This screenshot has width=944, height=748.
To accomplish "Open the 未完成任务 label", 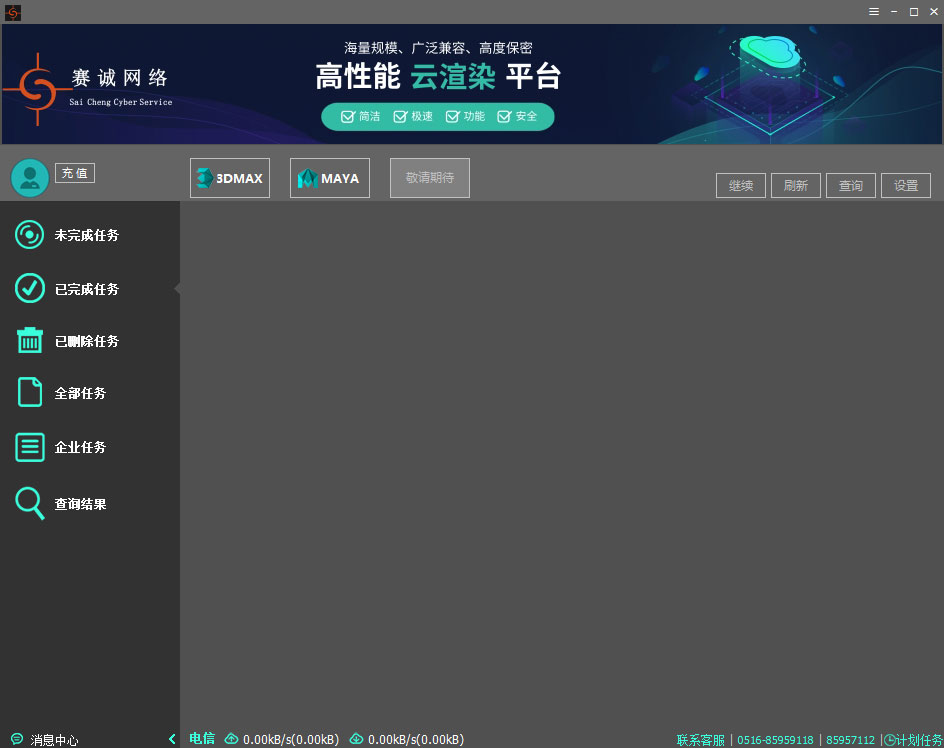I will (87, 235).
